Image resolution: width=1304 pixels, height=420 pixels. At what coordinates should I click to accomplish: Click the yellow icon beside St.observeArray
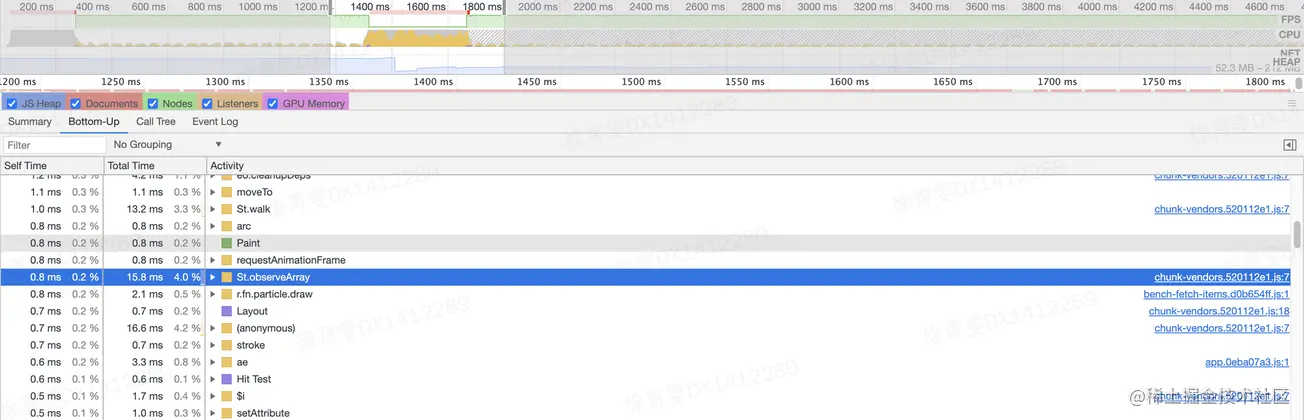[x=227, y=277]
